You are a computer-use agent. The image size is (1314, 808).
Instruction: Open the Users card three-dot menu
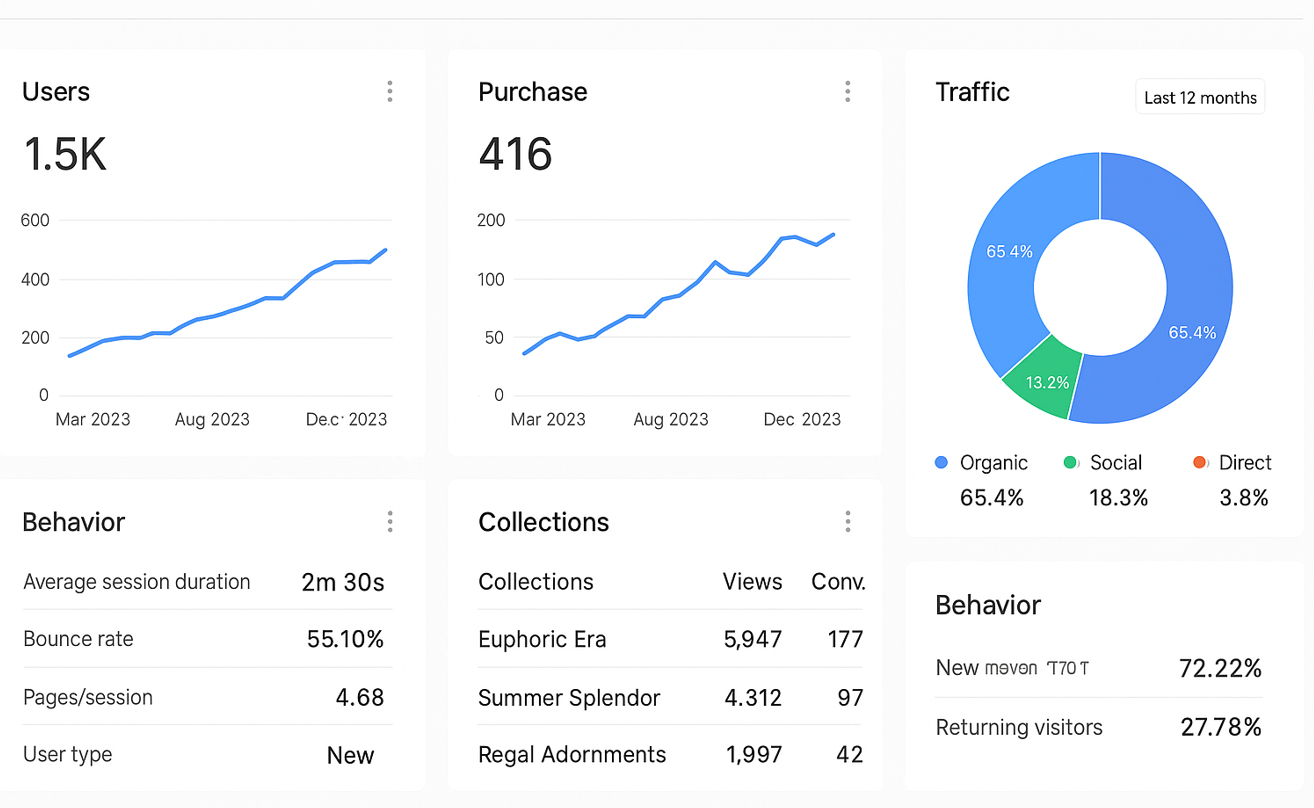click(390, 92)
